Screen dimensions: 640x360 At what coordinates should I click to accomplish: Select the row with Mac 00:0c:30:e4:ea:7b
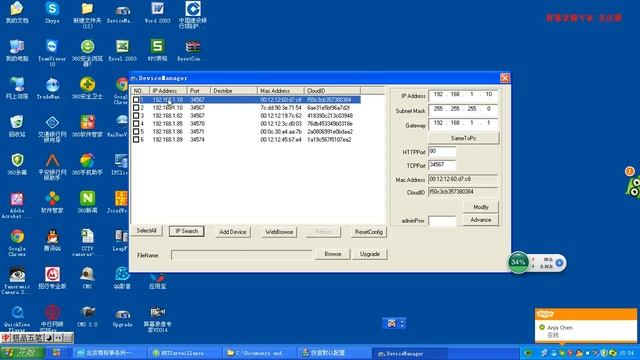tap(247, 131)
